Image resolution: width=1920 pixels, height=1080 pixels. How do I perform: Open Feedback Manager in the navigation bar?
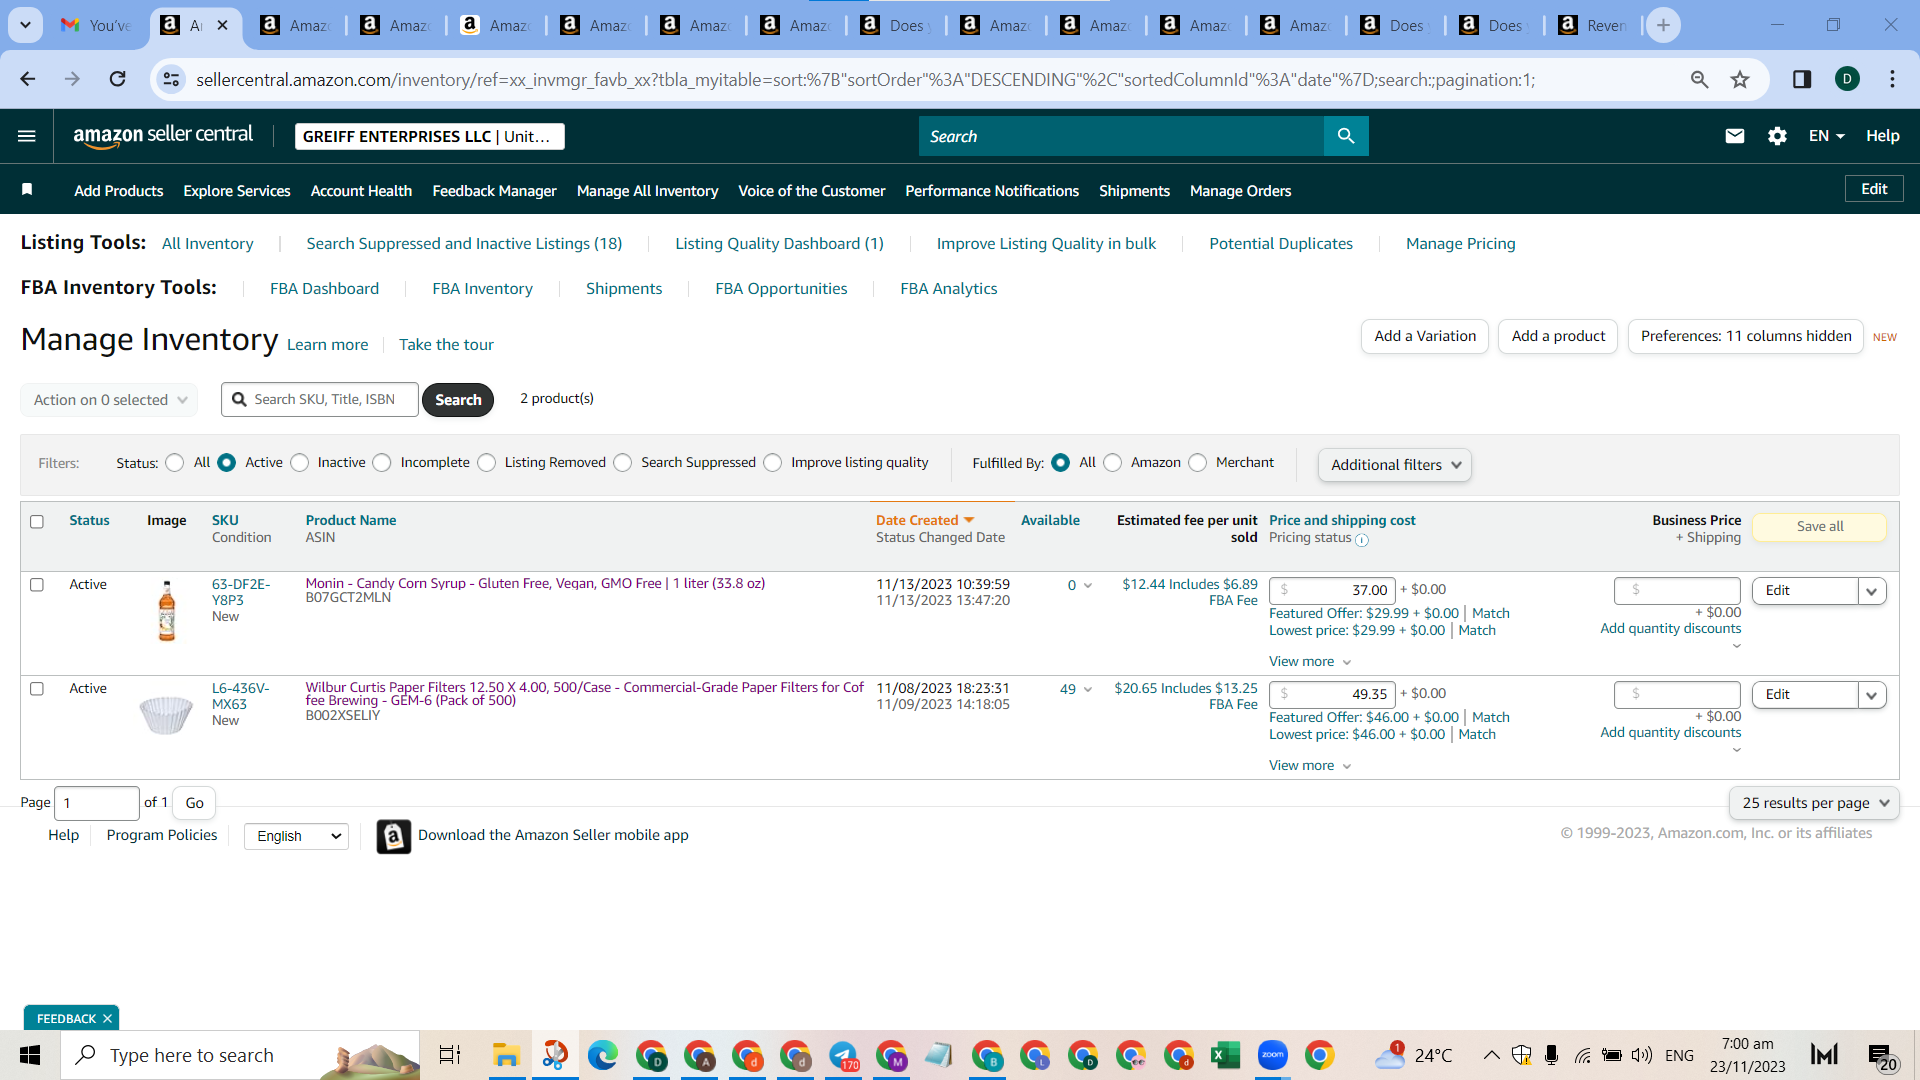494,191
